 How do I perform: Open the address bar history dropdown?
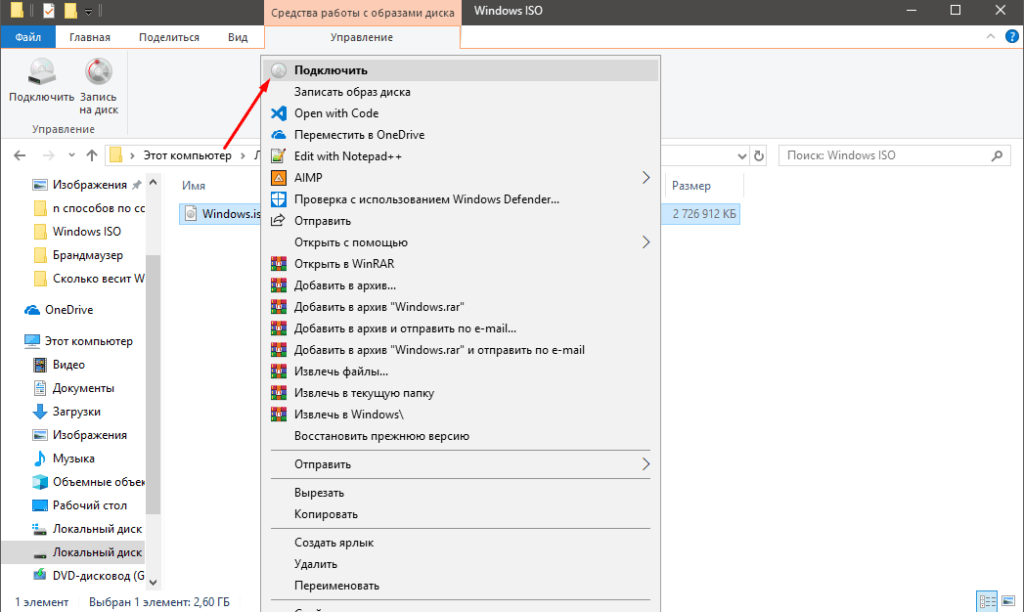[739, 156]
